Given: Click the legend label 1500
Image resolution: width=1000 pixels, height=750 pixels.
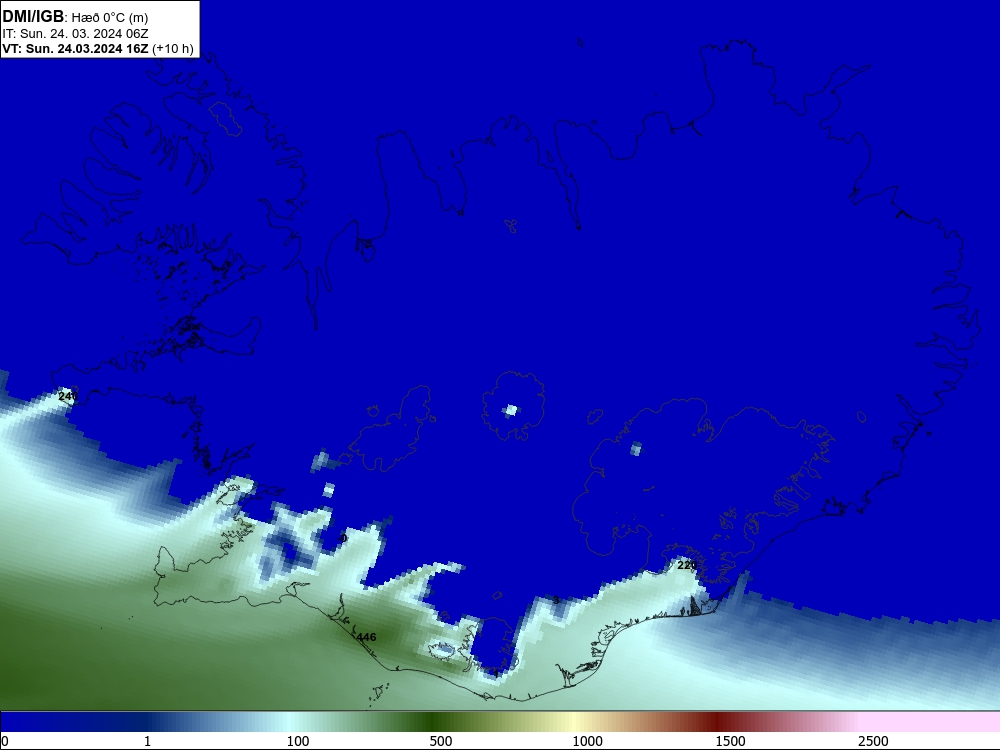Looking at the screenshot, I should [x=730, y=741].
